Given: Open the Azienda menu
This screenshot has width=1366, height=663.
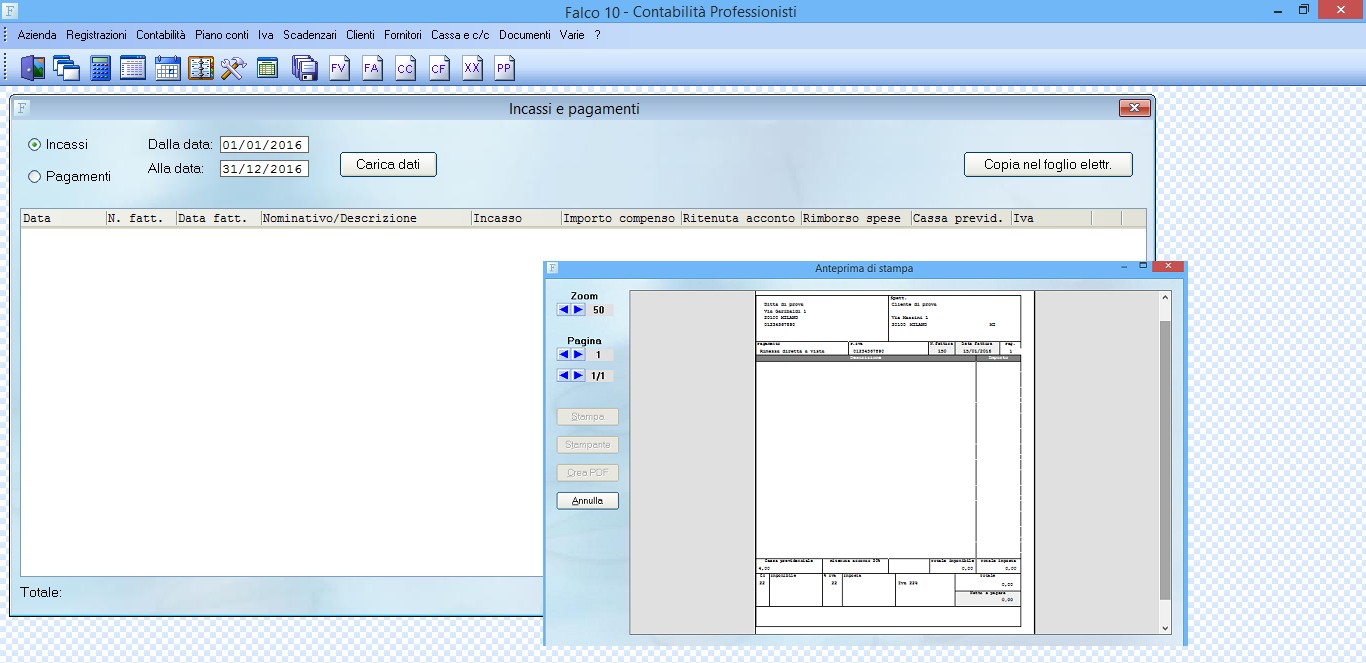Looking at the screenshot, I should point(37,35).
